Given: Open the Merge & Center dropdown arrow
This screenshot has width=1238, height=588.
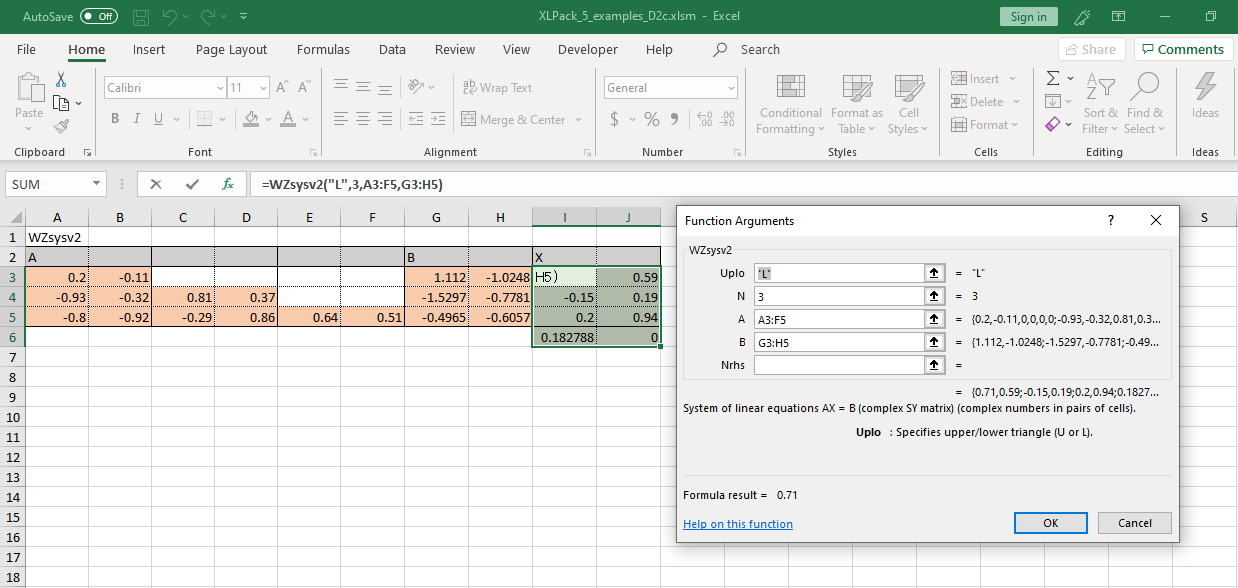Looking at the screenshot, I should (x=577, y=120).
